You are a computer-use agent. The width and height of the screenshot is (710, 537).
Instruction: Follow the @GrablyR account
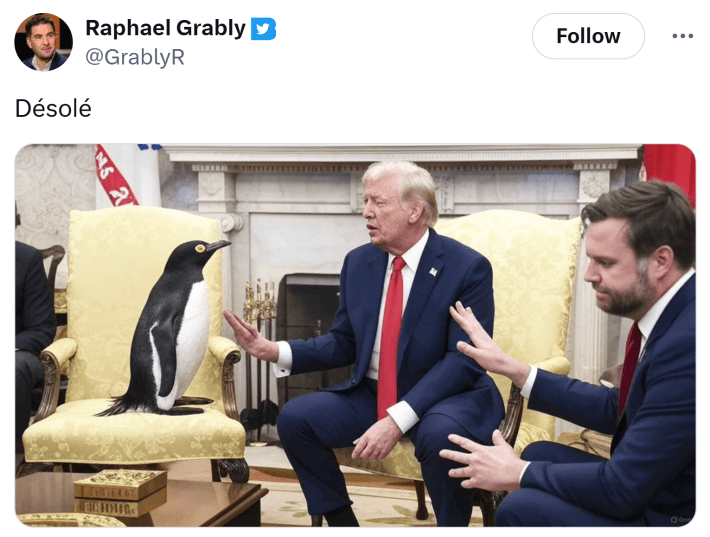[588, 36]
